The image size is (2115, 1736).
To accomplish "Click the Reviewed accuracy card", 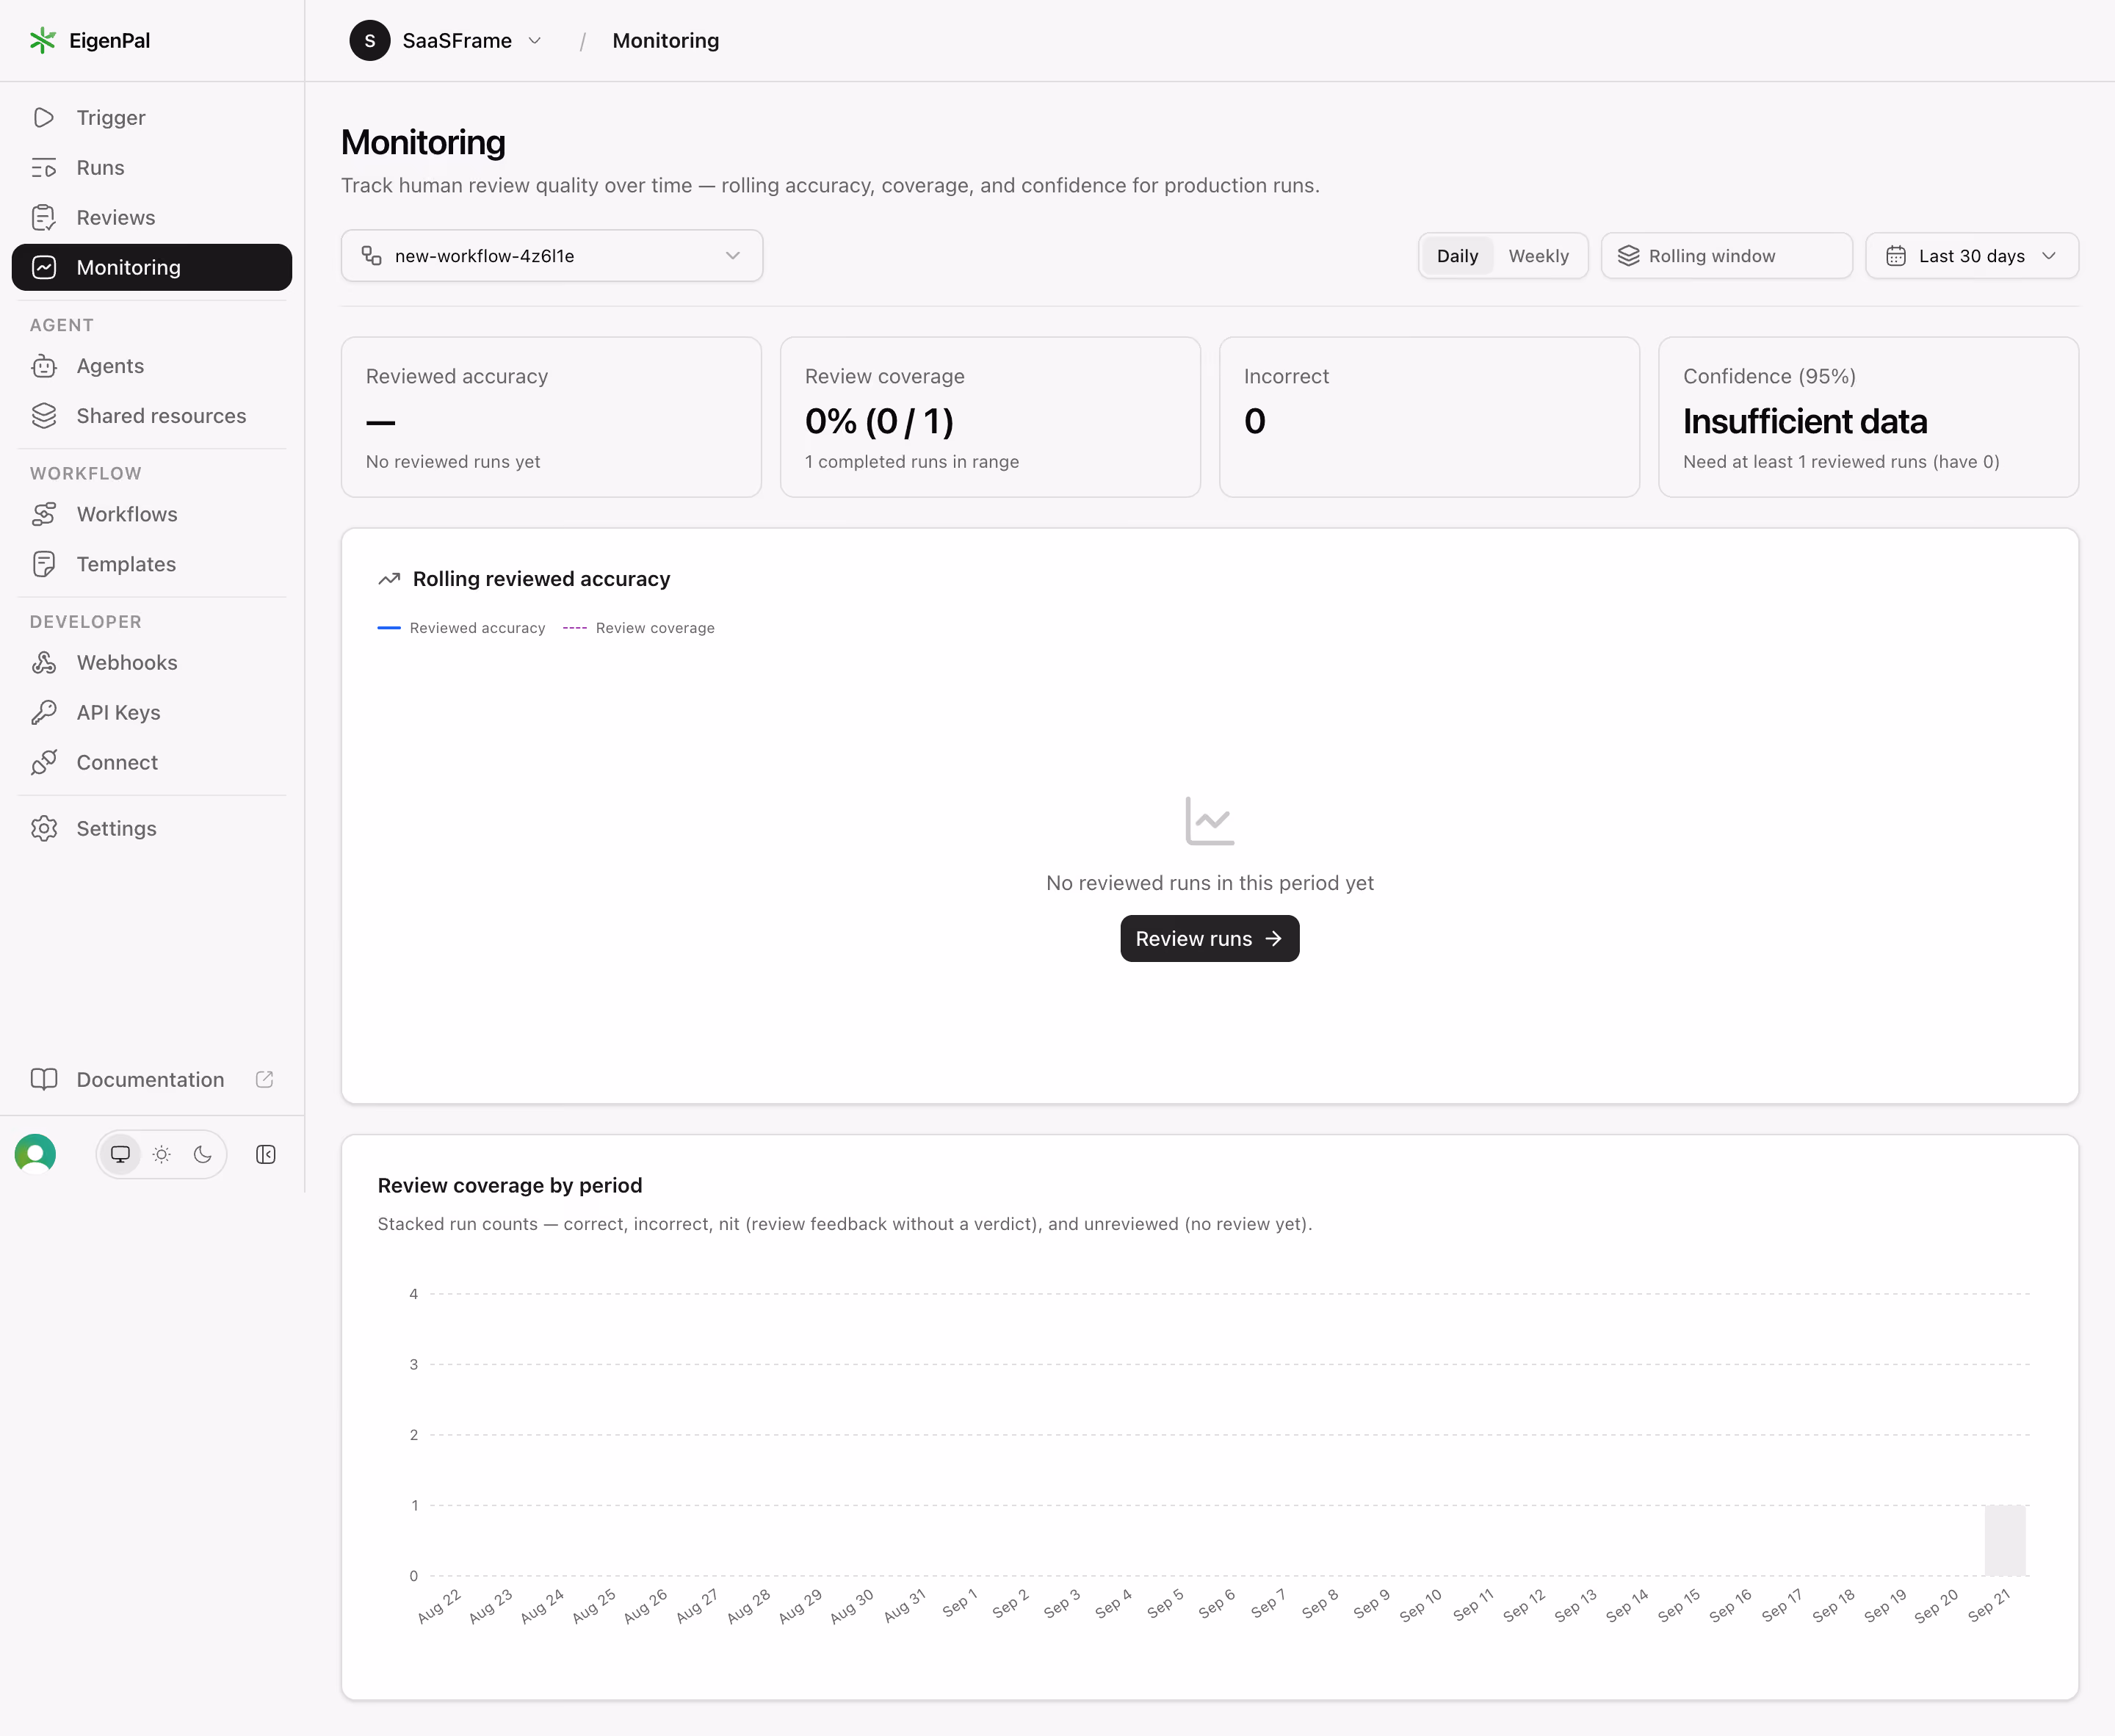I will tap(552, 417).
